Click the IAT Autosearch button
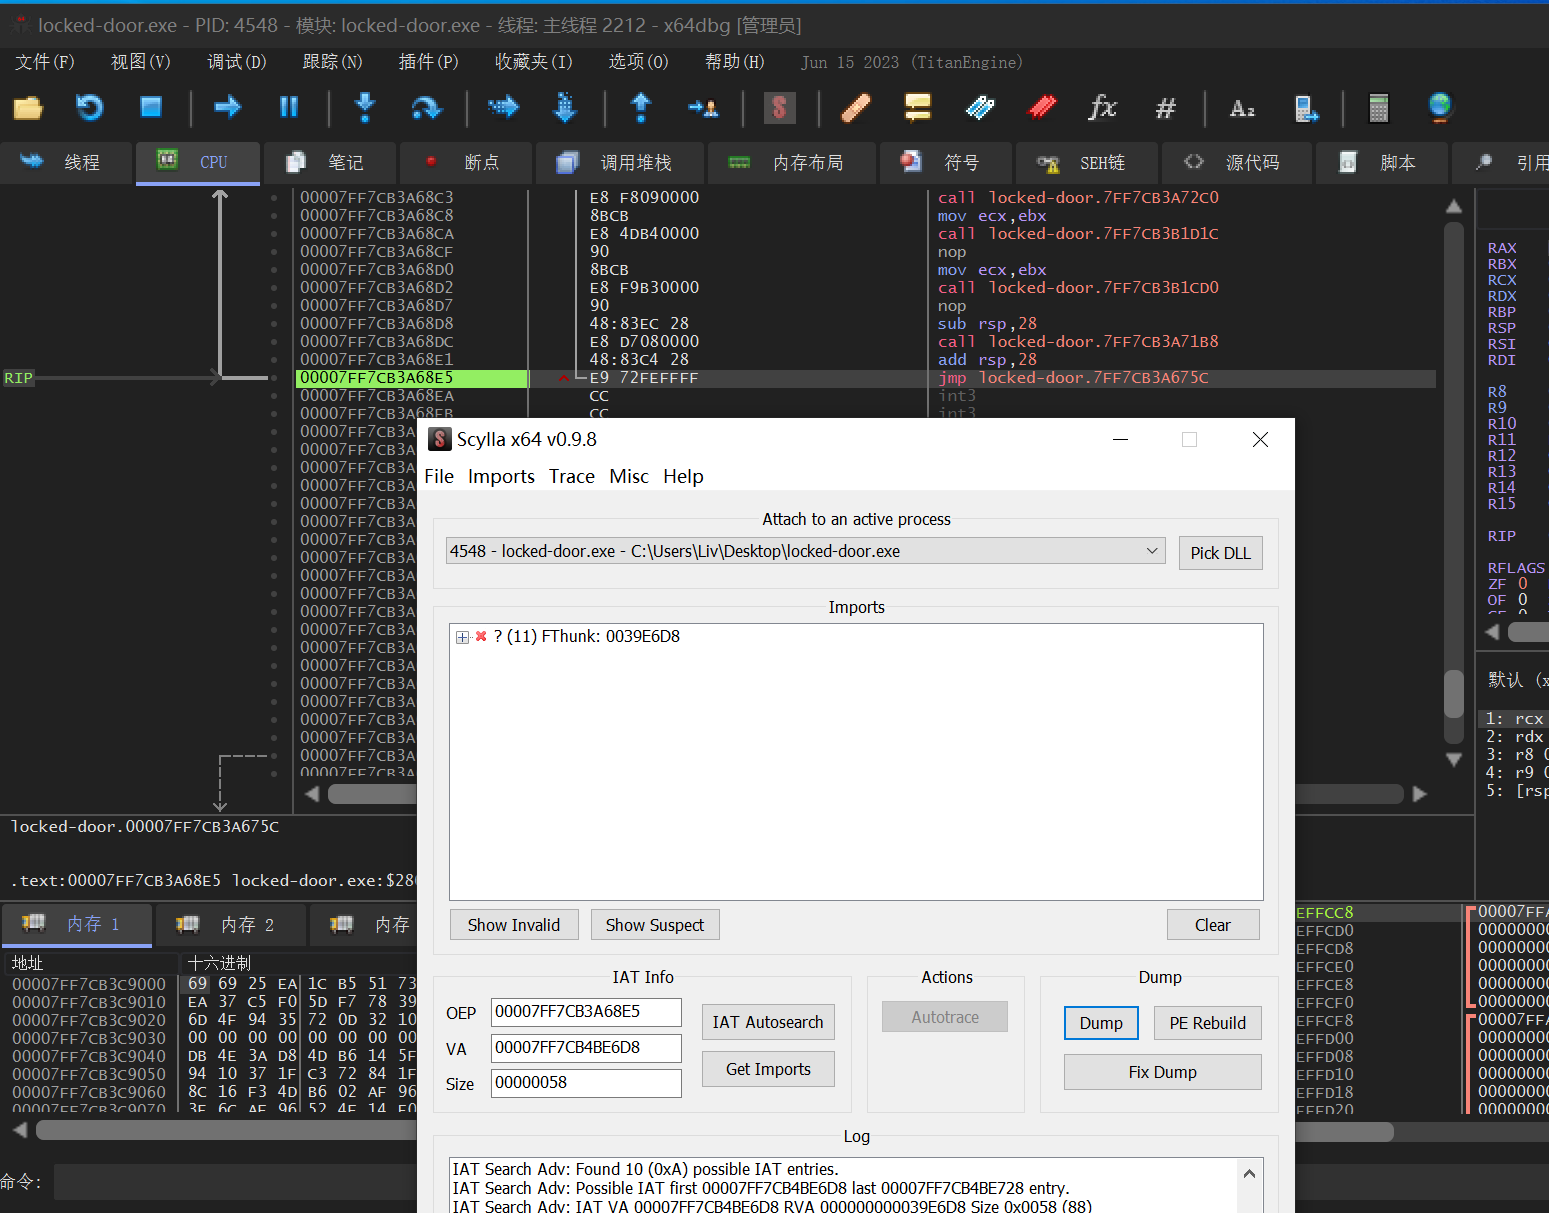The width and height of the screenshot is (1549, 1213). pyautogui.click(x=768, y=1022)
